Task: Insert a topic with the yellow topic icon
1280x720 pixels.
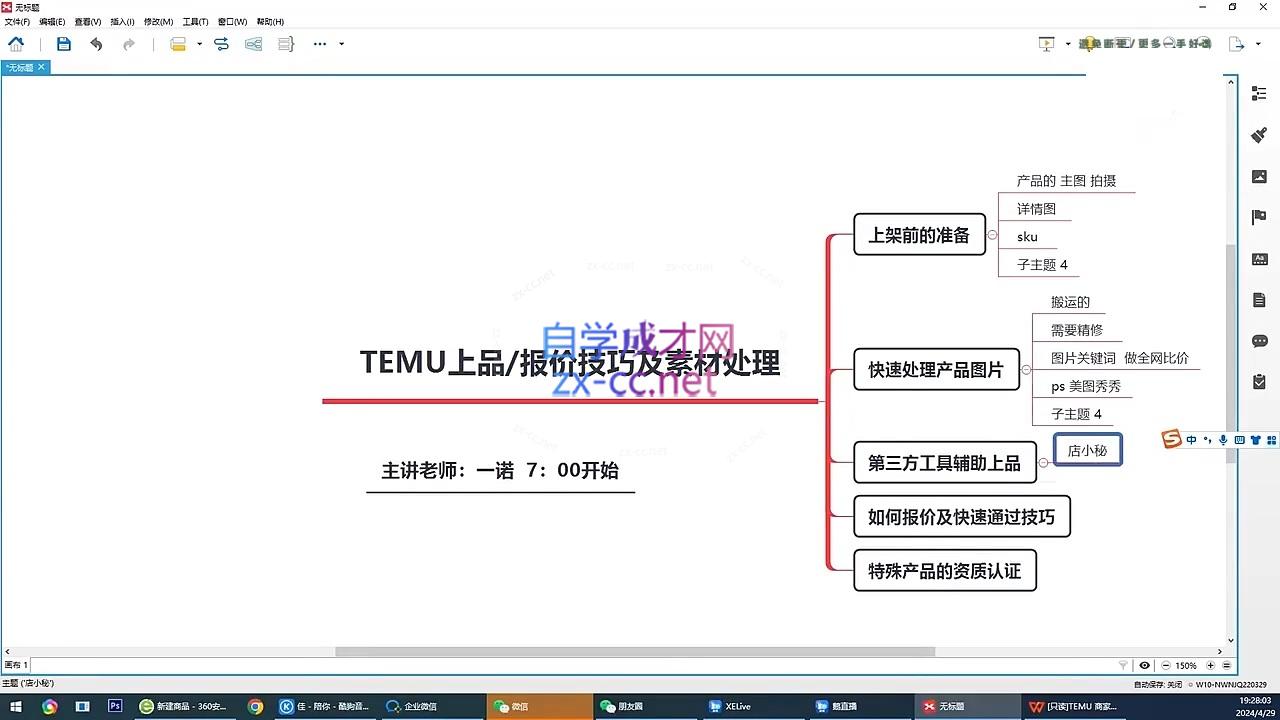Action: (x=178, y=44)
